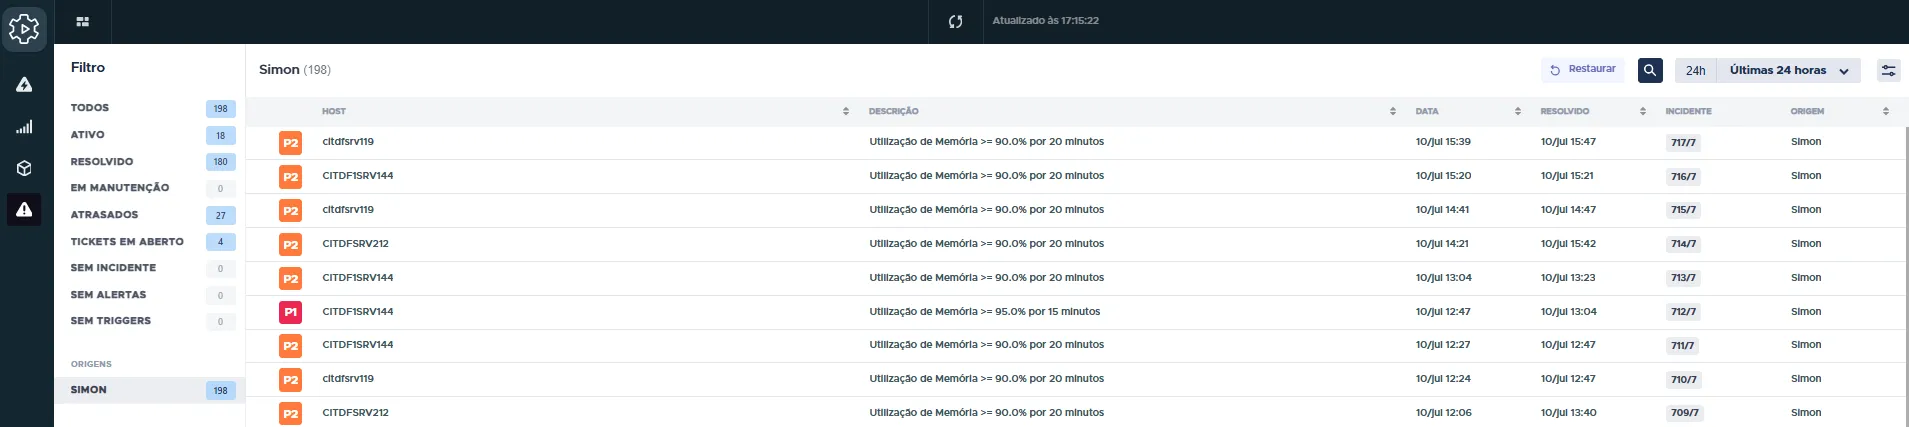1909x427 pixels.
Task: Click the P2 badge for incident 710/7
Action: click(x=290, y=380)
